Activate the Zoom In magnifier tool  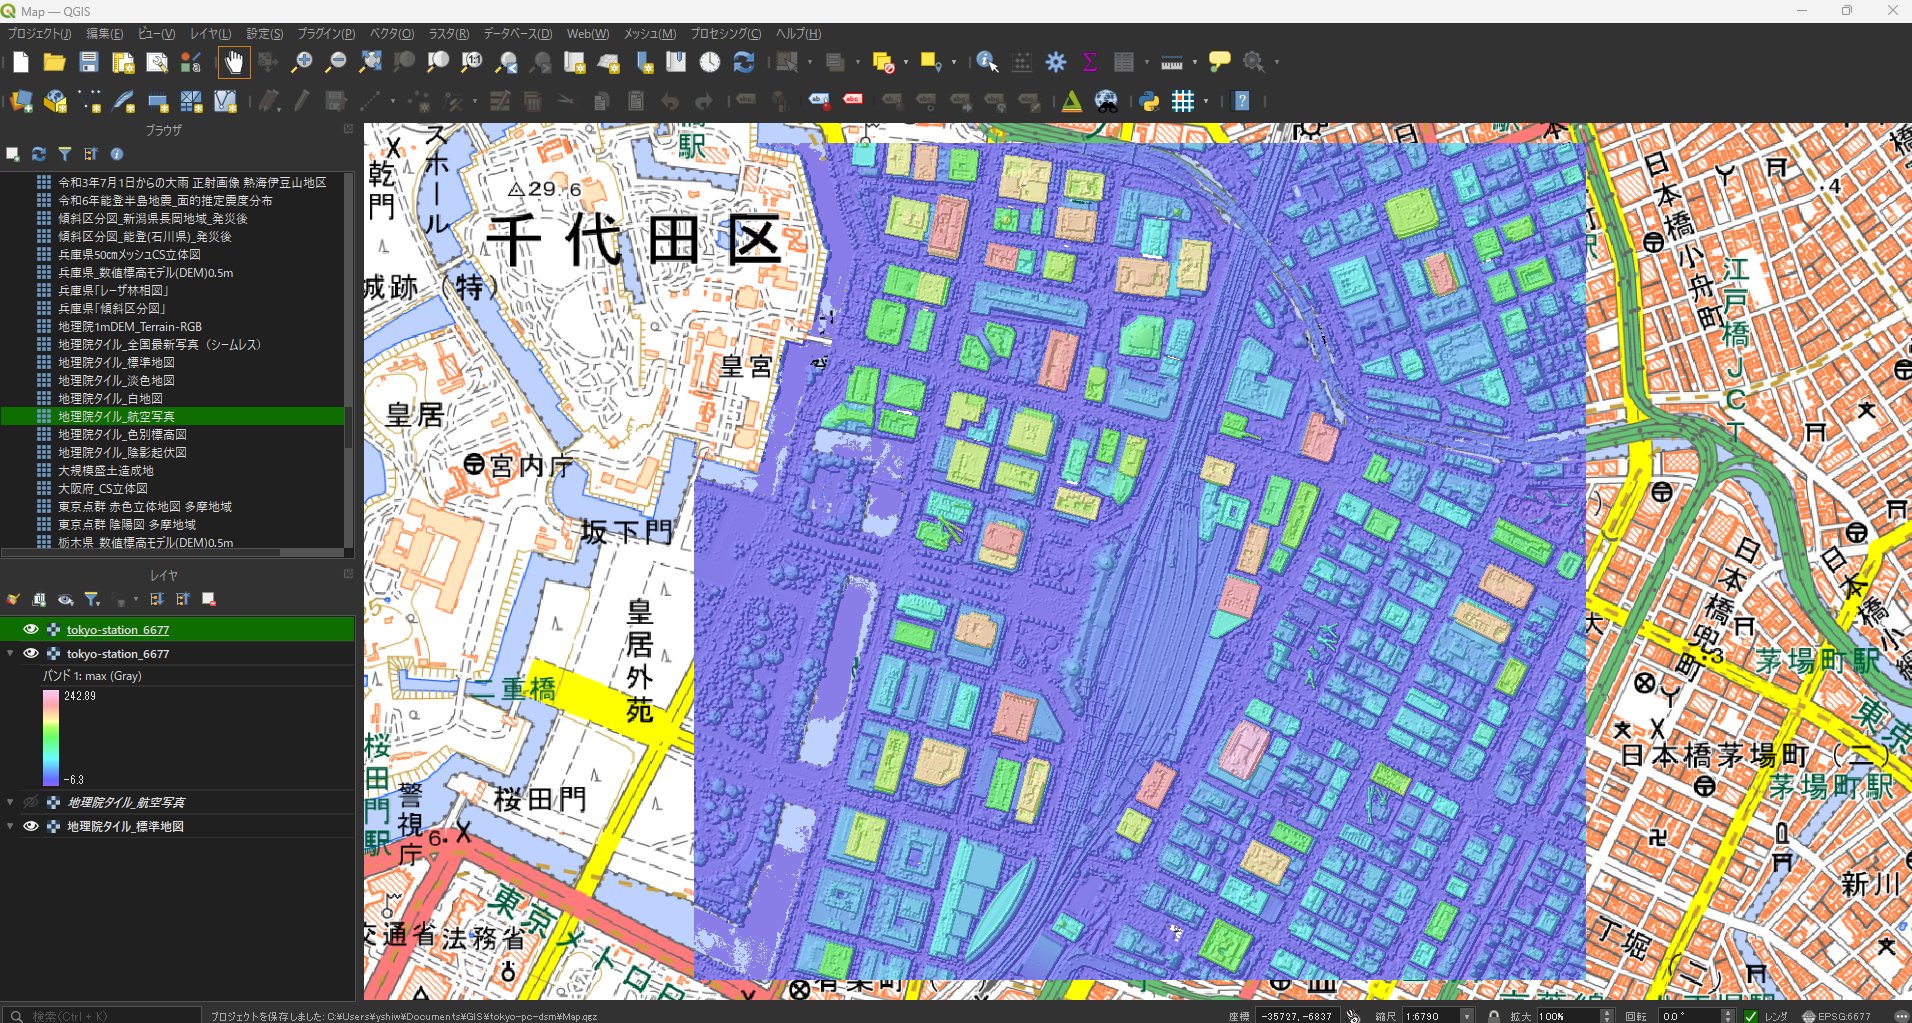pos(301,62)
